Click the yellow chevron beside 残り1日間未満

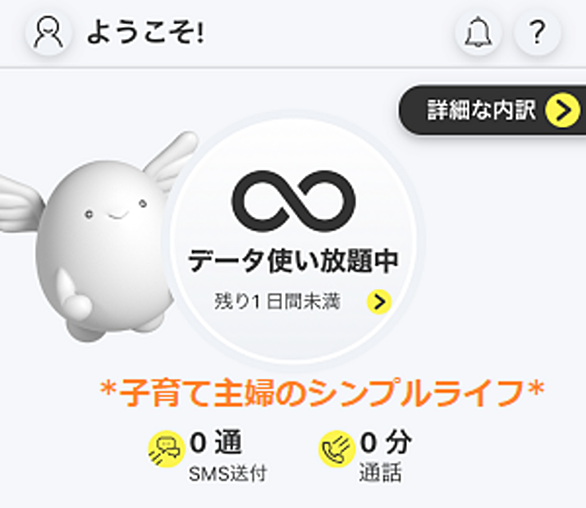[x=379, y=302]
